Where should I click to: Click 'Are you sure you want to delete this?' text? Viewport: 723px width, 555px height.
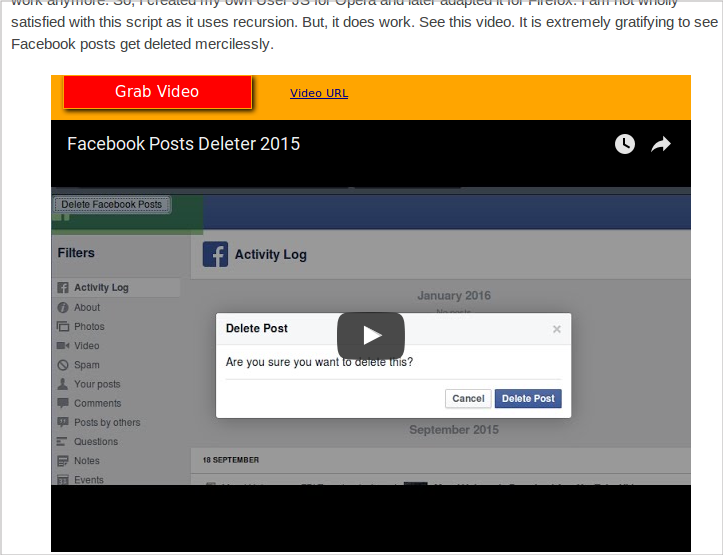click(x=319, y=362)
